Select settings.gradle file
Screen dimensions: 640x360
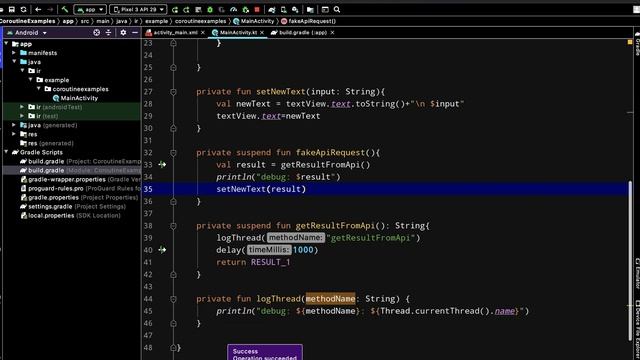coord(73,207)
